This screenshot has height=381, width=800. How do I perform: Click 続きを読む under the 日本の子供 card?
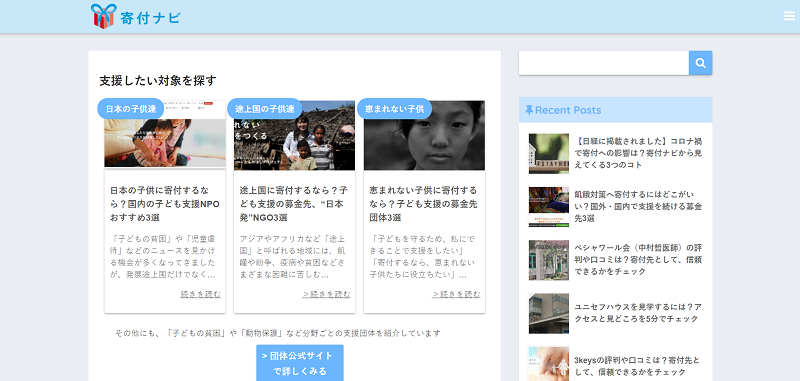coord(201,294)
